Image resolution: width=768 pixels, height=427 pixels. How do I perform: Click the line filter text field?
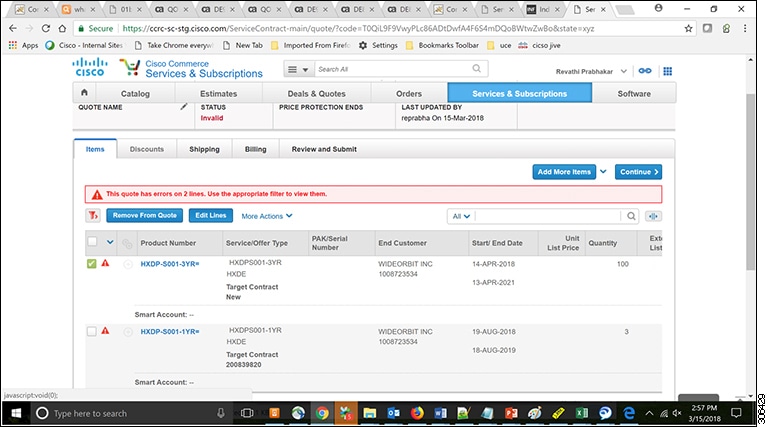(549, 216)
